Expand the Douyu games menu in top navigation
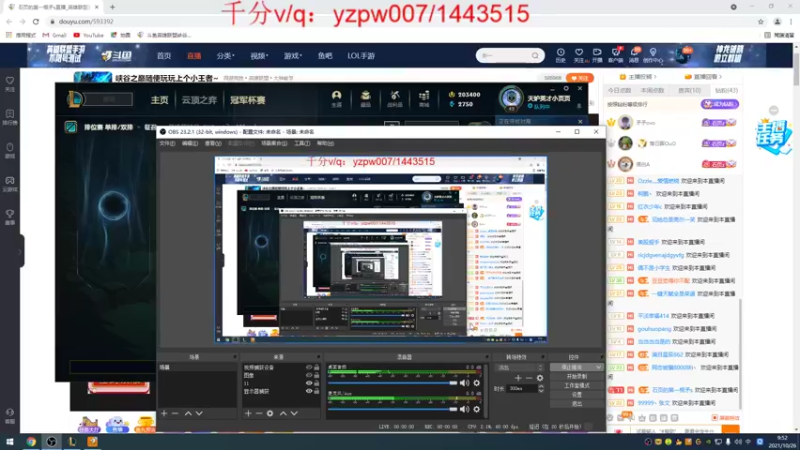 click(293, 56)
